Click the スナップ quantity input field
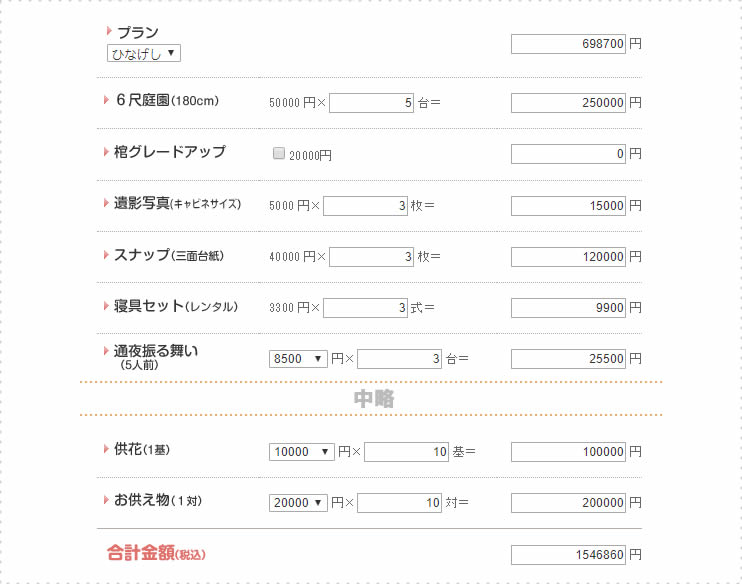The width and height of the screenshot is (742, 584). pos(371,257)
